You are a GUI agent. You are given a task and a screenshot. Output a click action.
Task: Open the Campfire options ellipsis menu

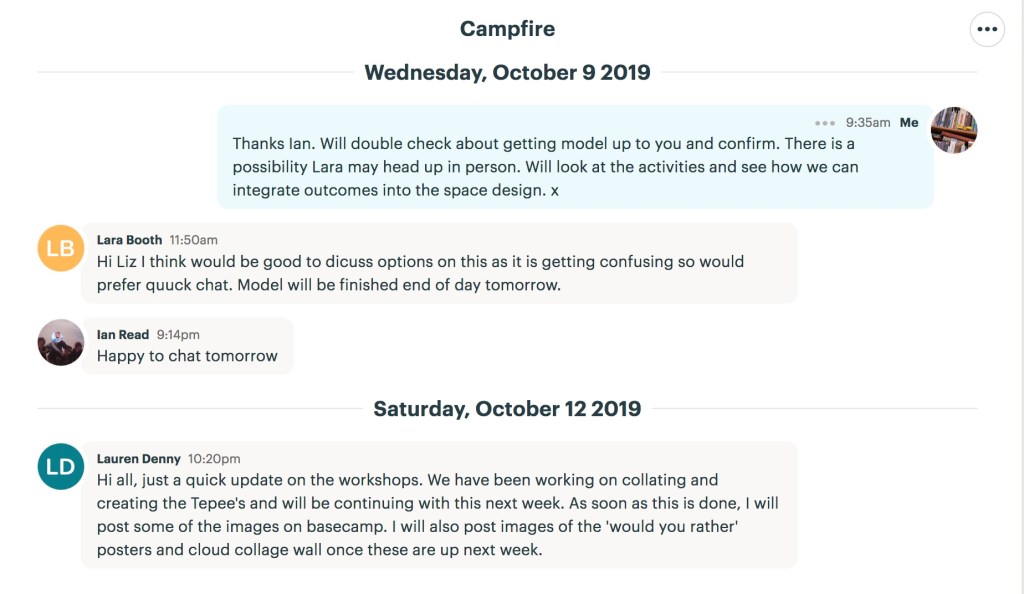[x=987, y=29]
